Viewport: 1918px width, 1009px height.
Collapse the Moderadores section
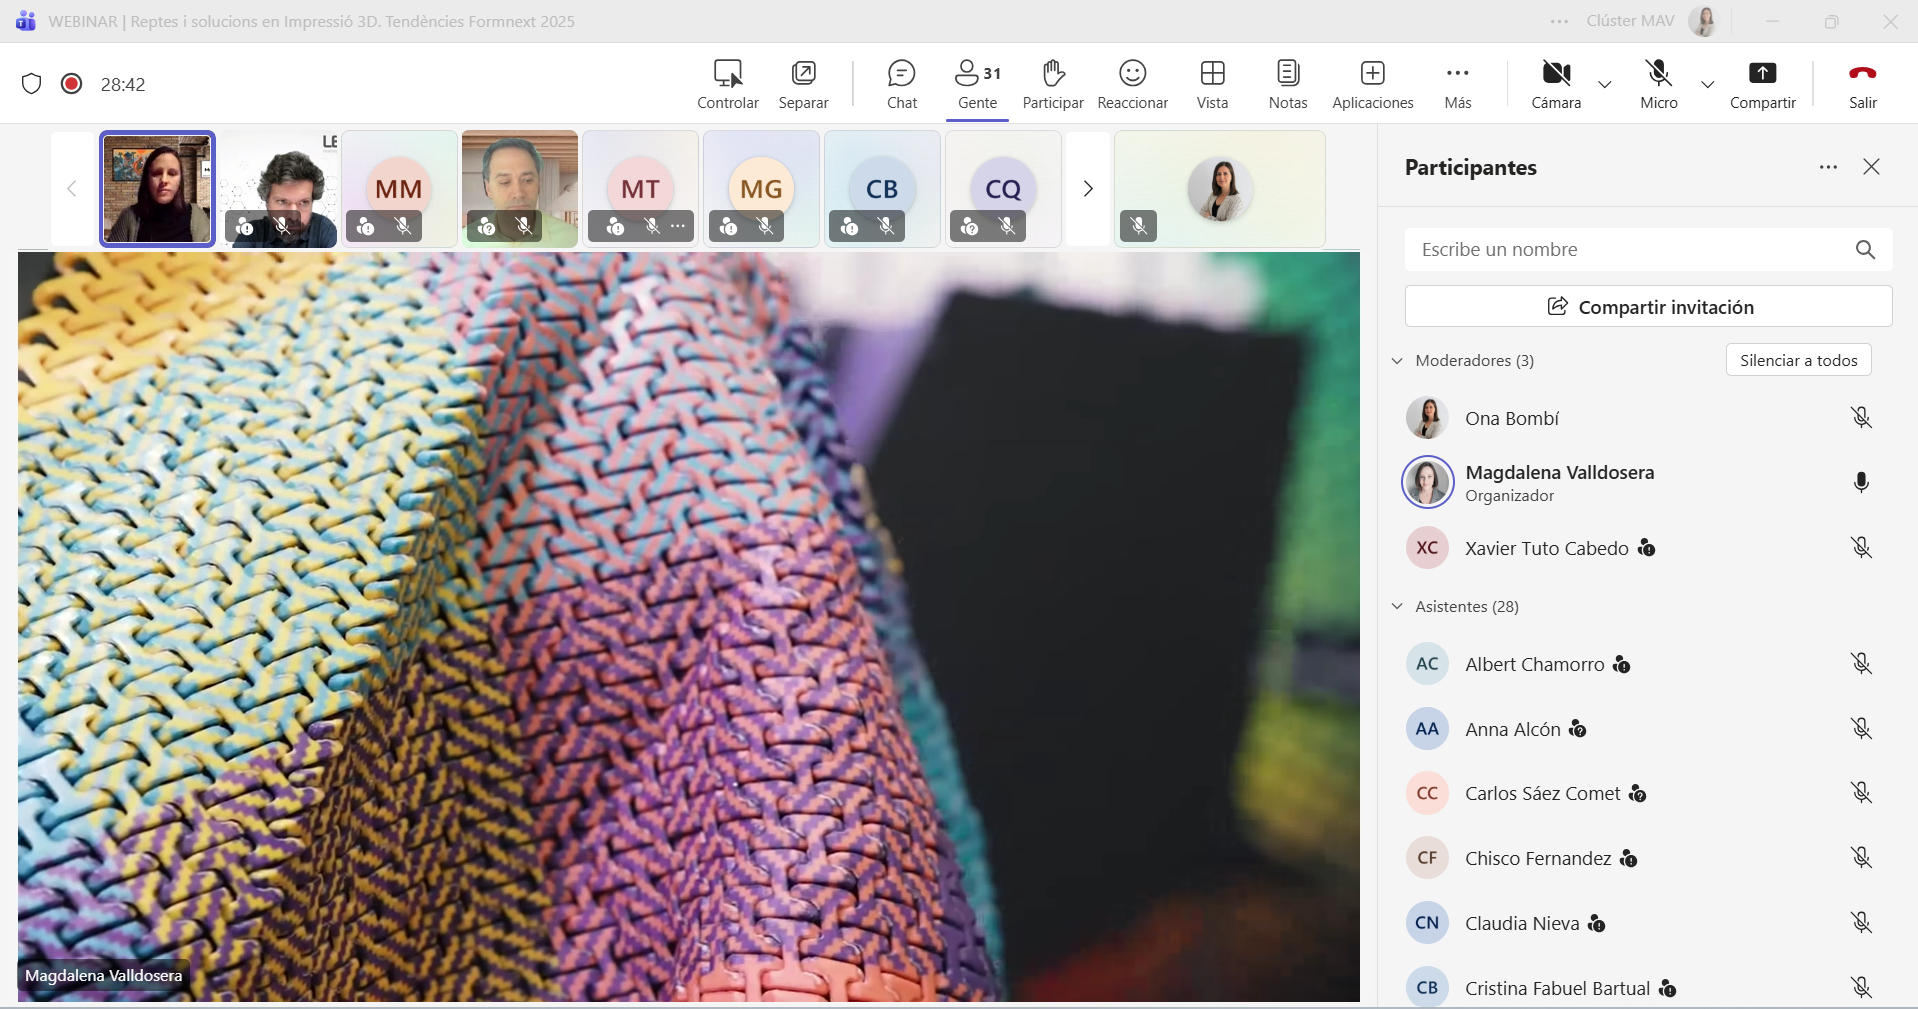tap(1397, 361)
